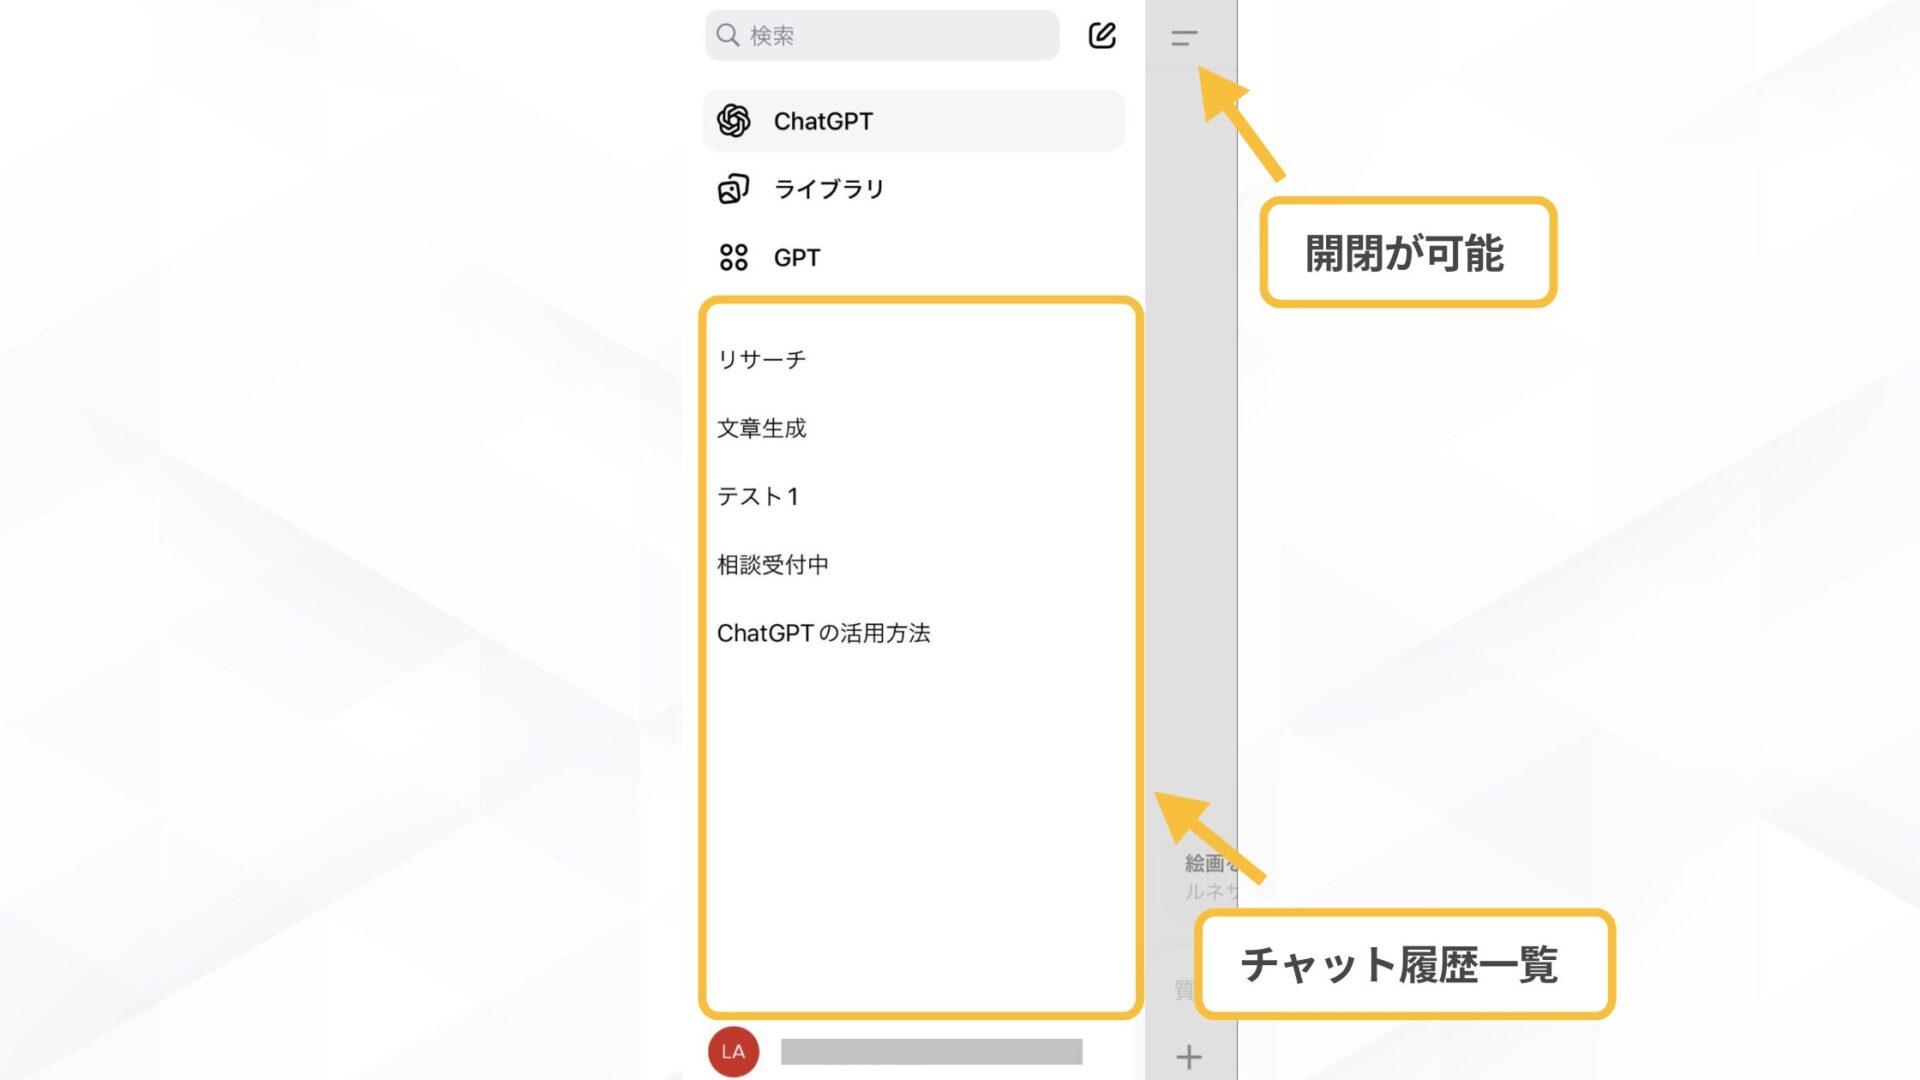Click the 検索 search input field

click(880, 35)
